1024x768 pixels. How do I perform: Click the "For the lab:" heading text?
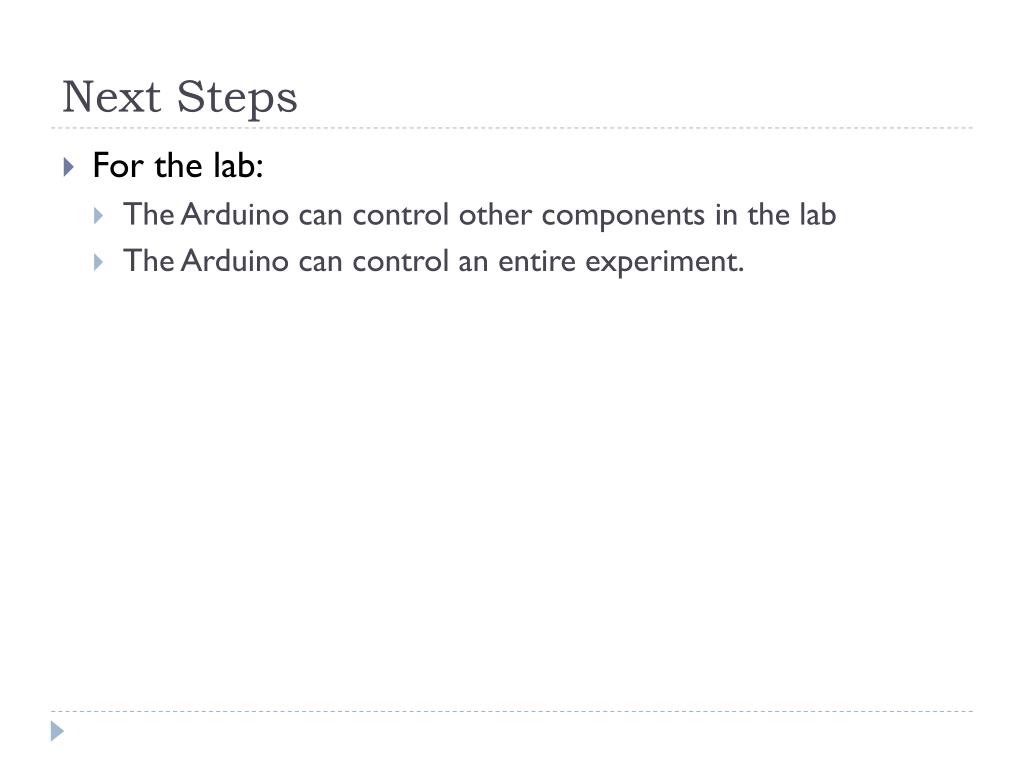178,165
